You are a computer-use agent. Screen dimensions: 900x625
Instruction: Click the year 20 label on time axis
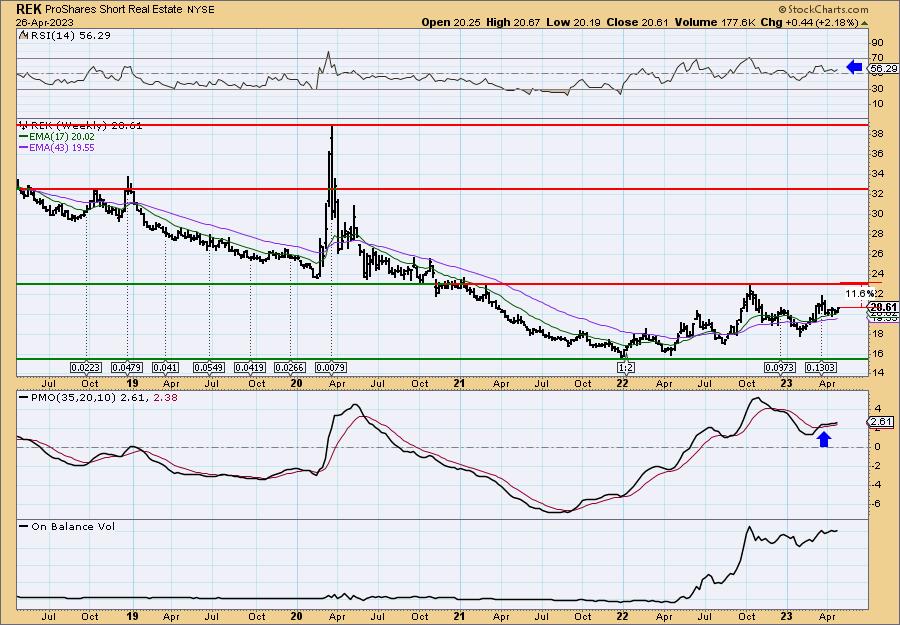click(296, 383)
